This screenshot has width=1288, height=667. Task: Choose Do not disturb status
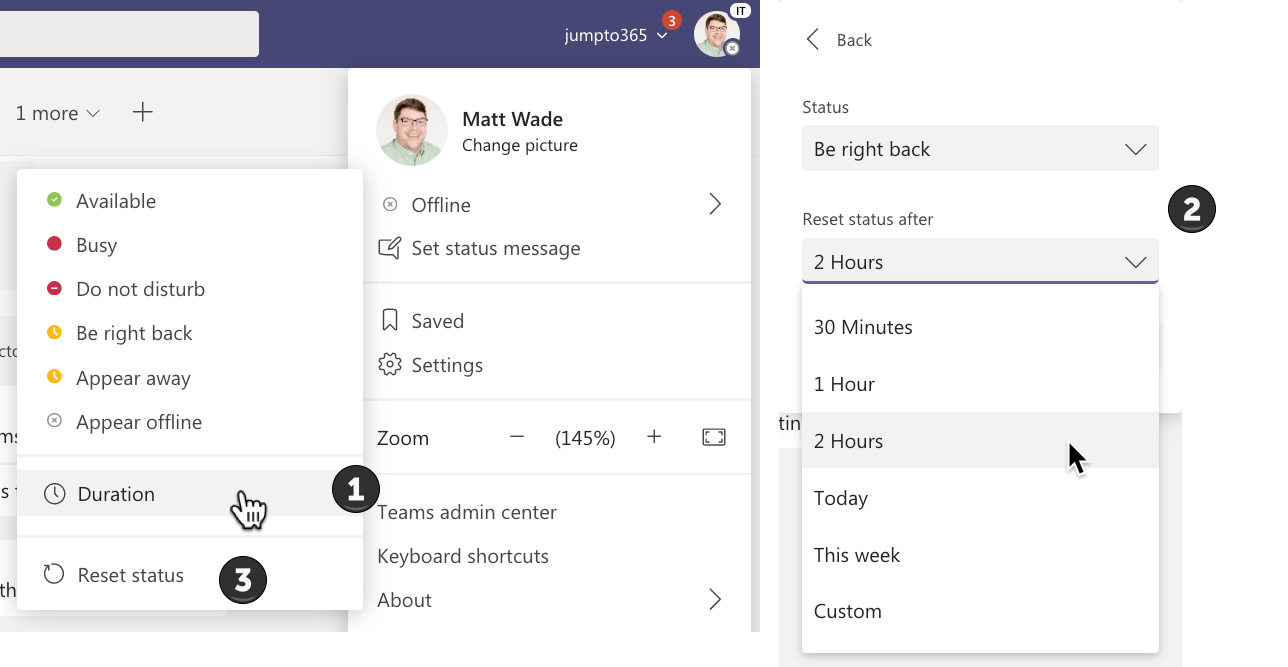coord(190,289)
